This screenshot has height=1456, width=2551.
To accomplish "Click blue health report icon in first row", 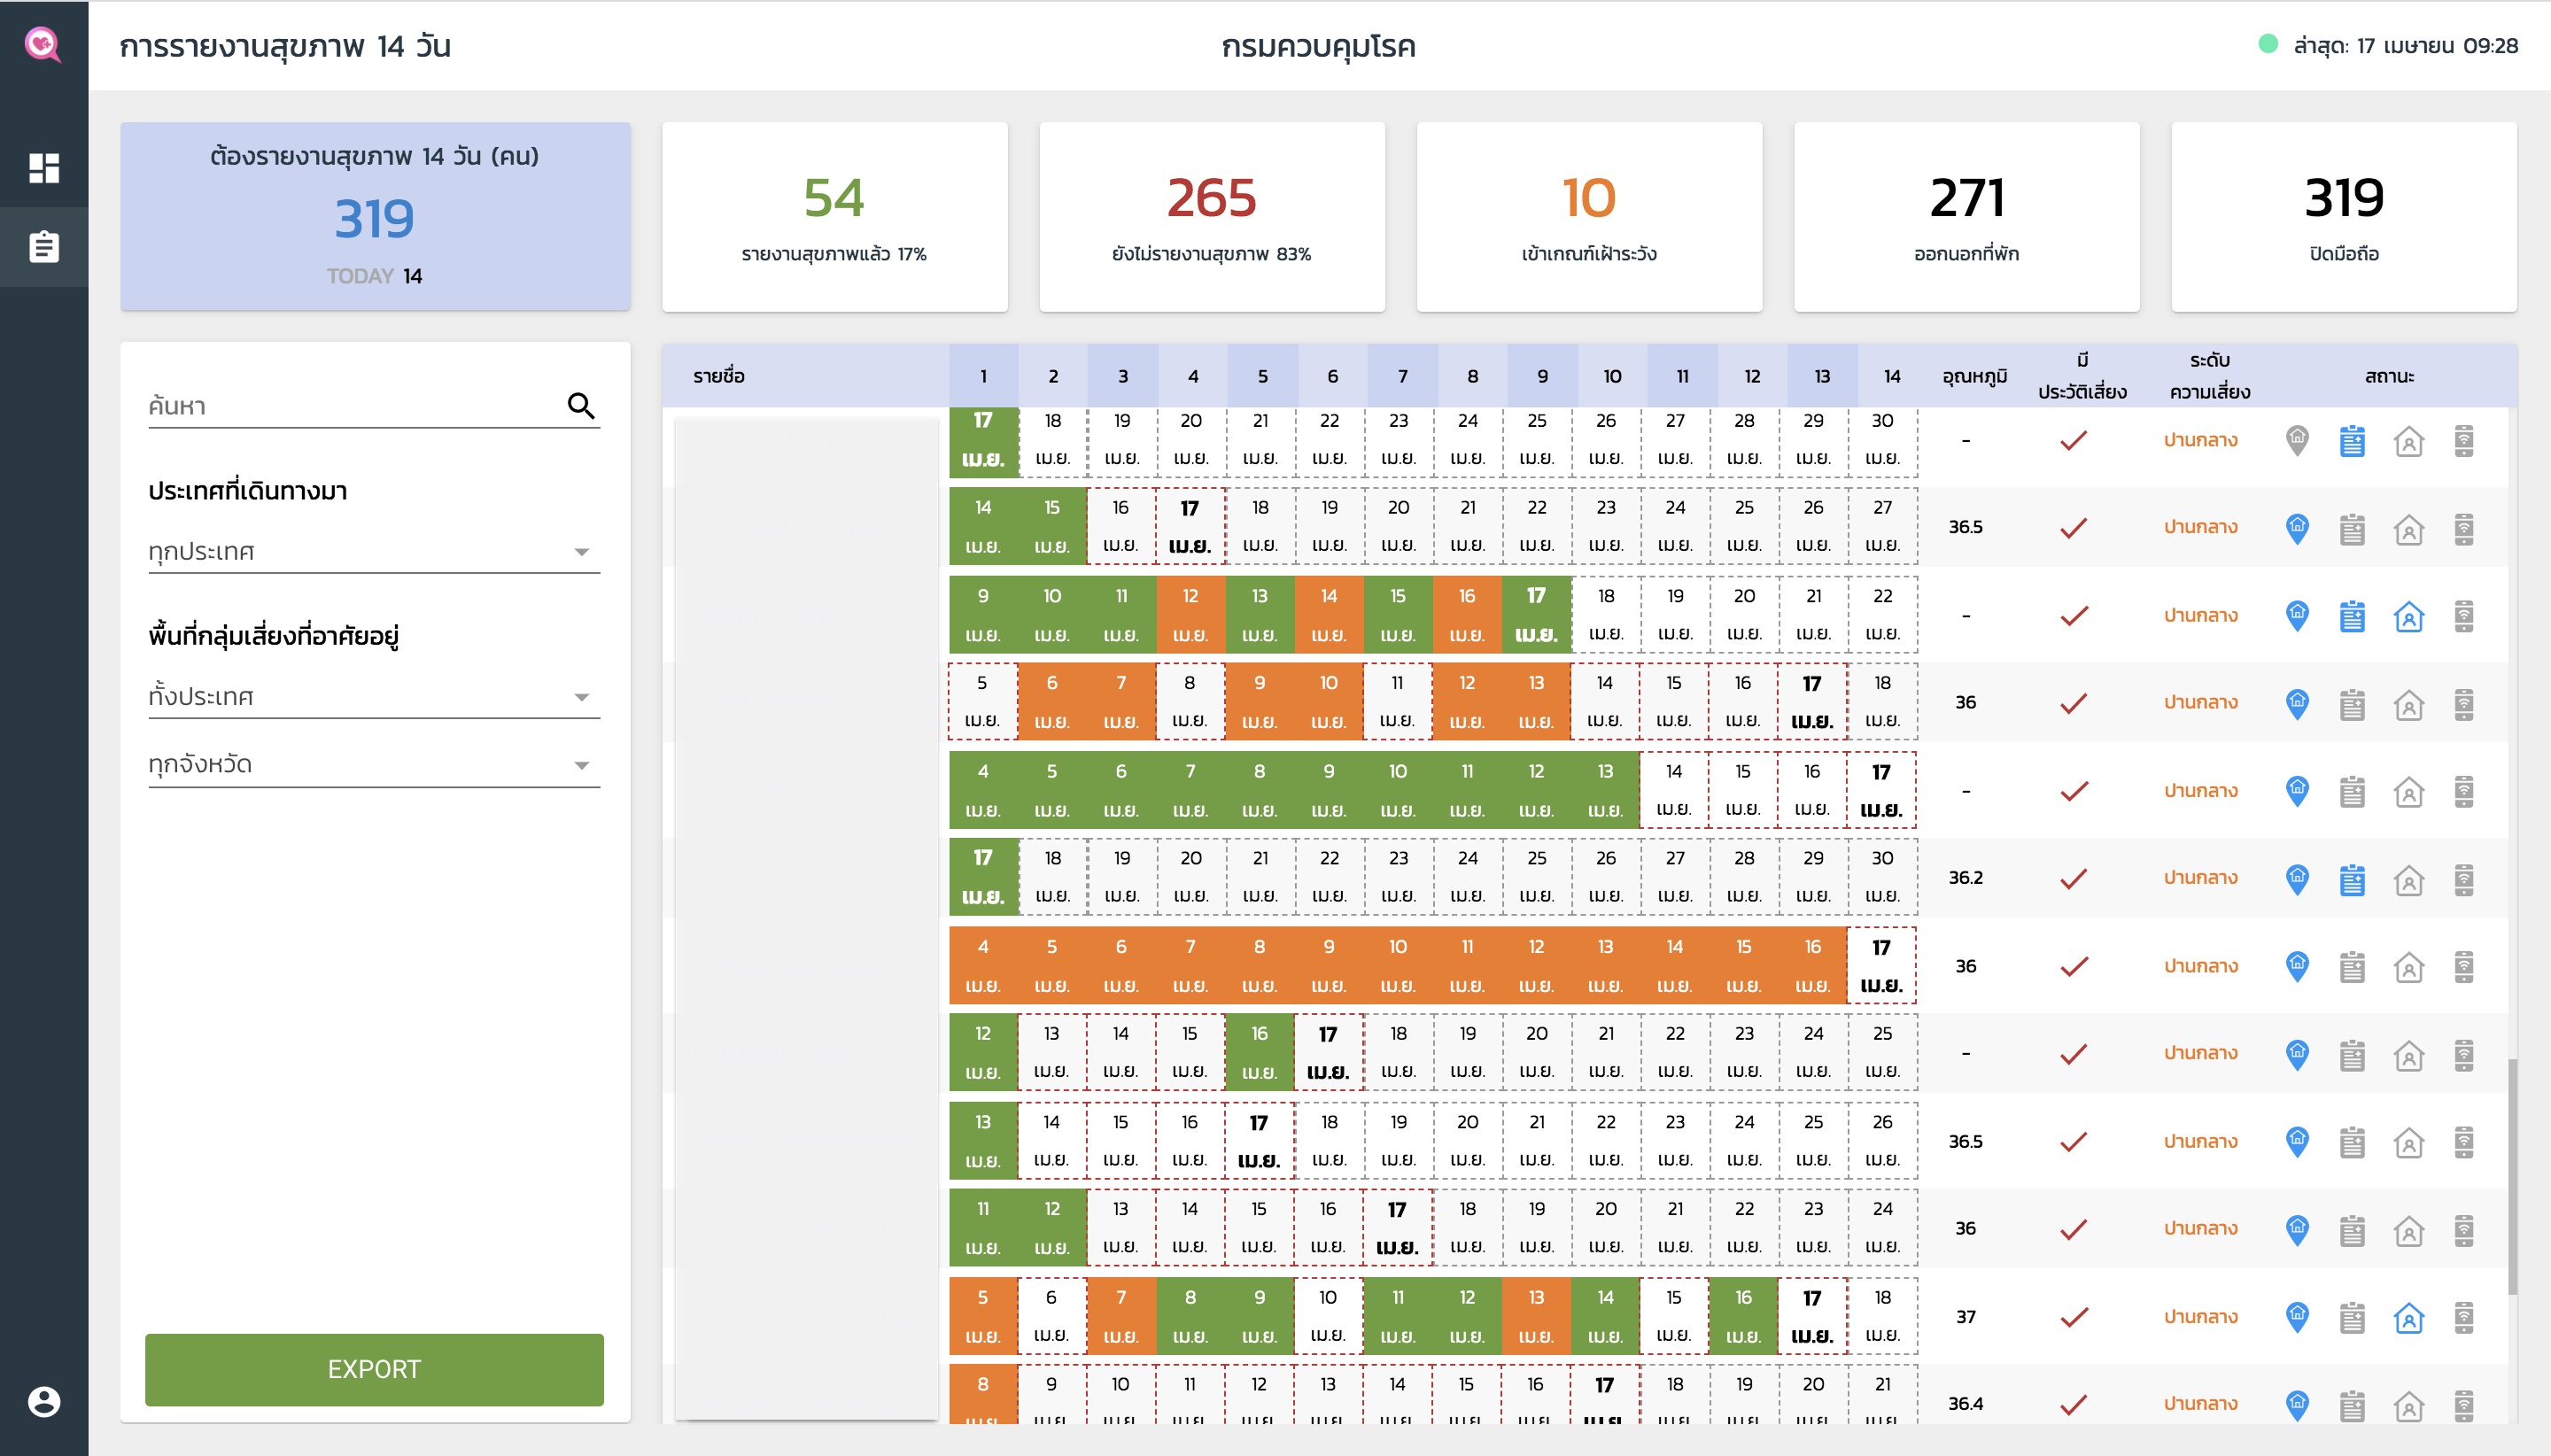I will (x=2352, y=440).
